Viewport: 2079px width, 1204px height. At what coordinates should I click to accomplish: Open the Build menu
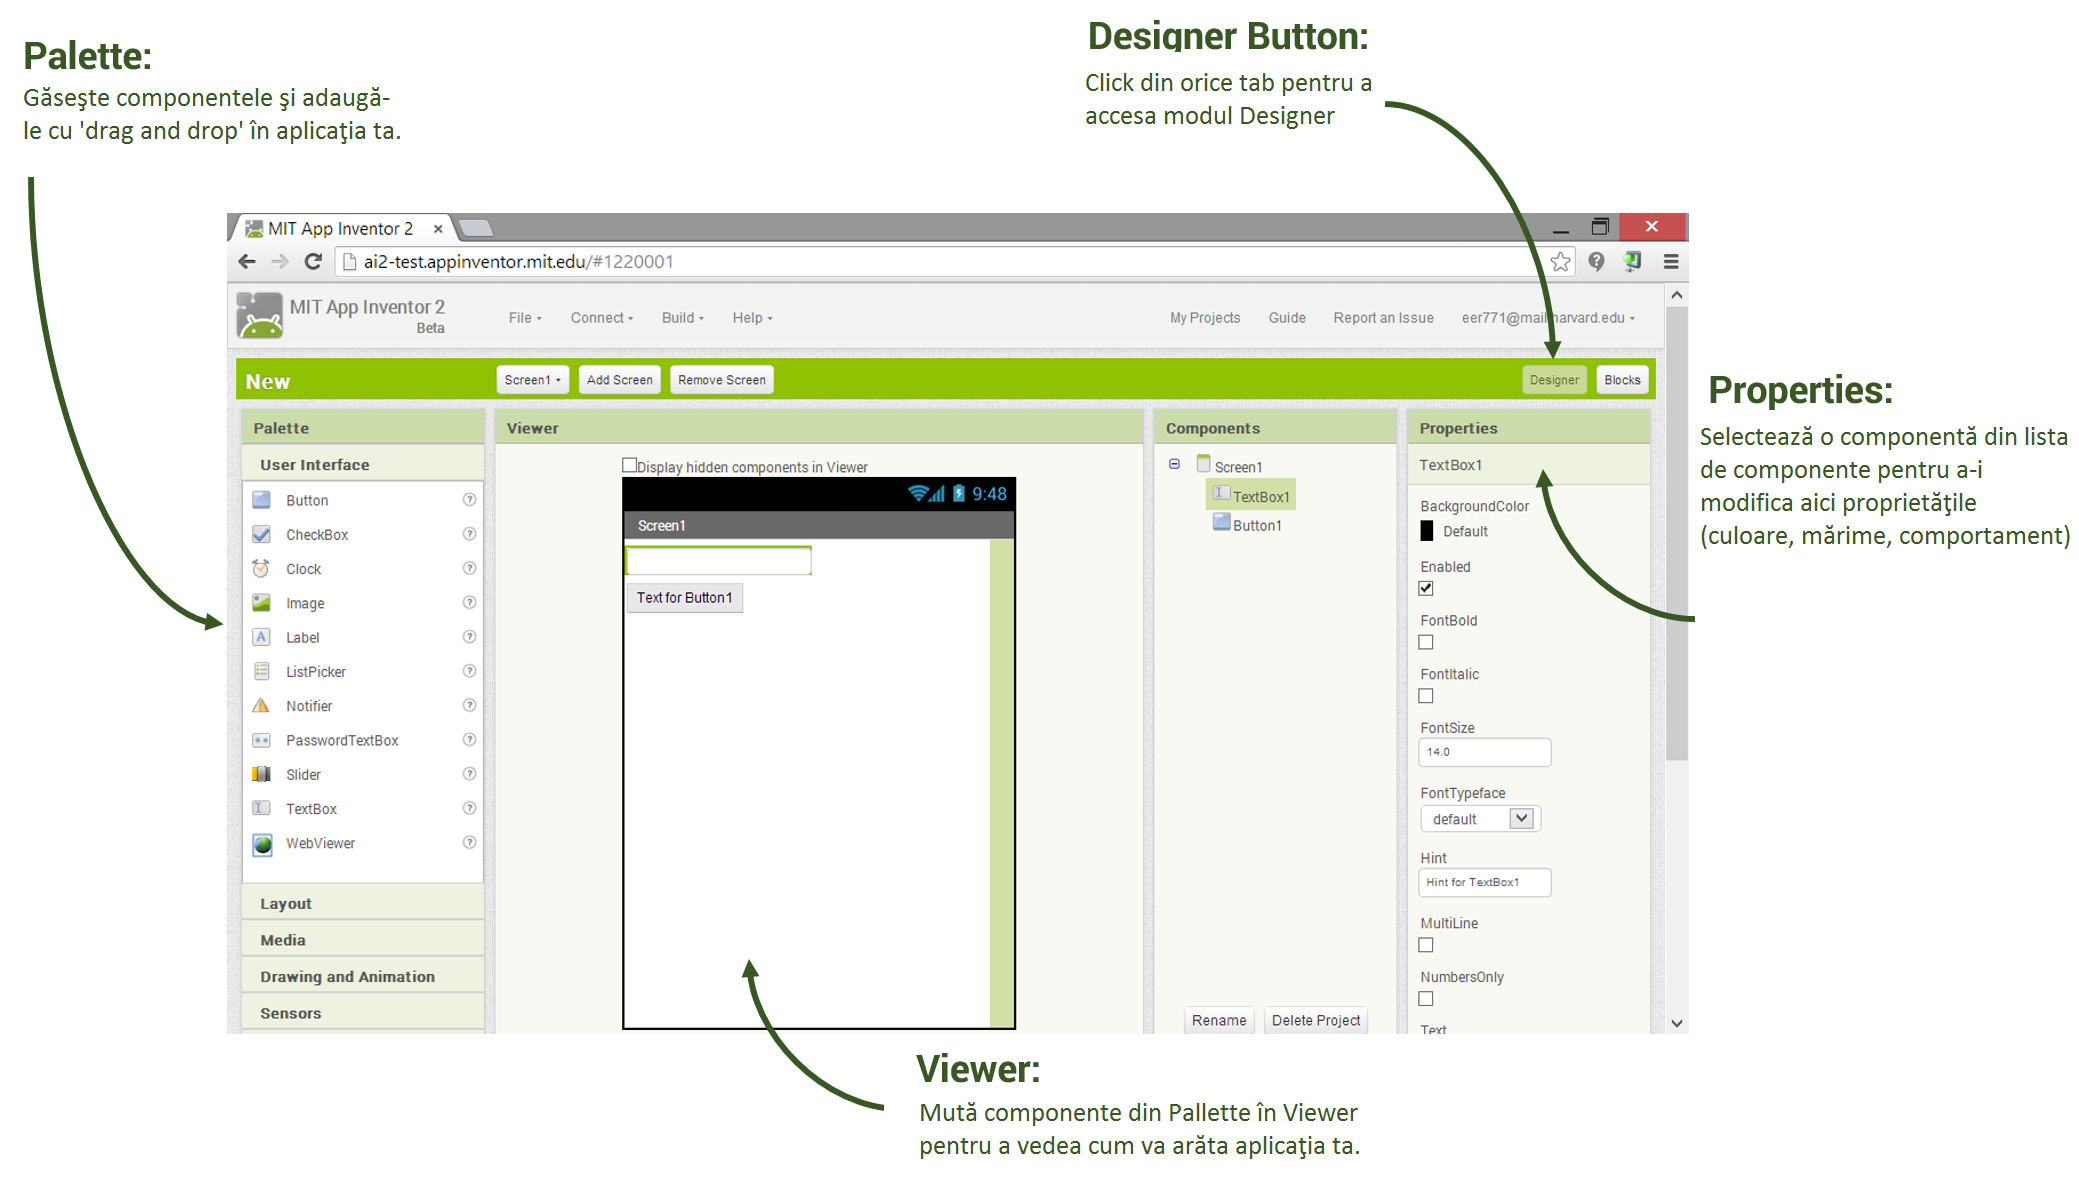tap(682, 318)
